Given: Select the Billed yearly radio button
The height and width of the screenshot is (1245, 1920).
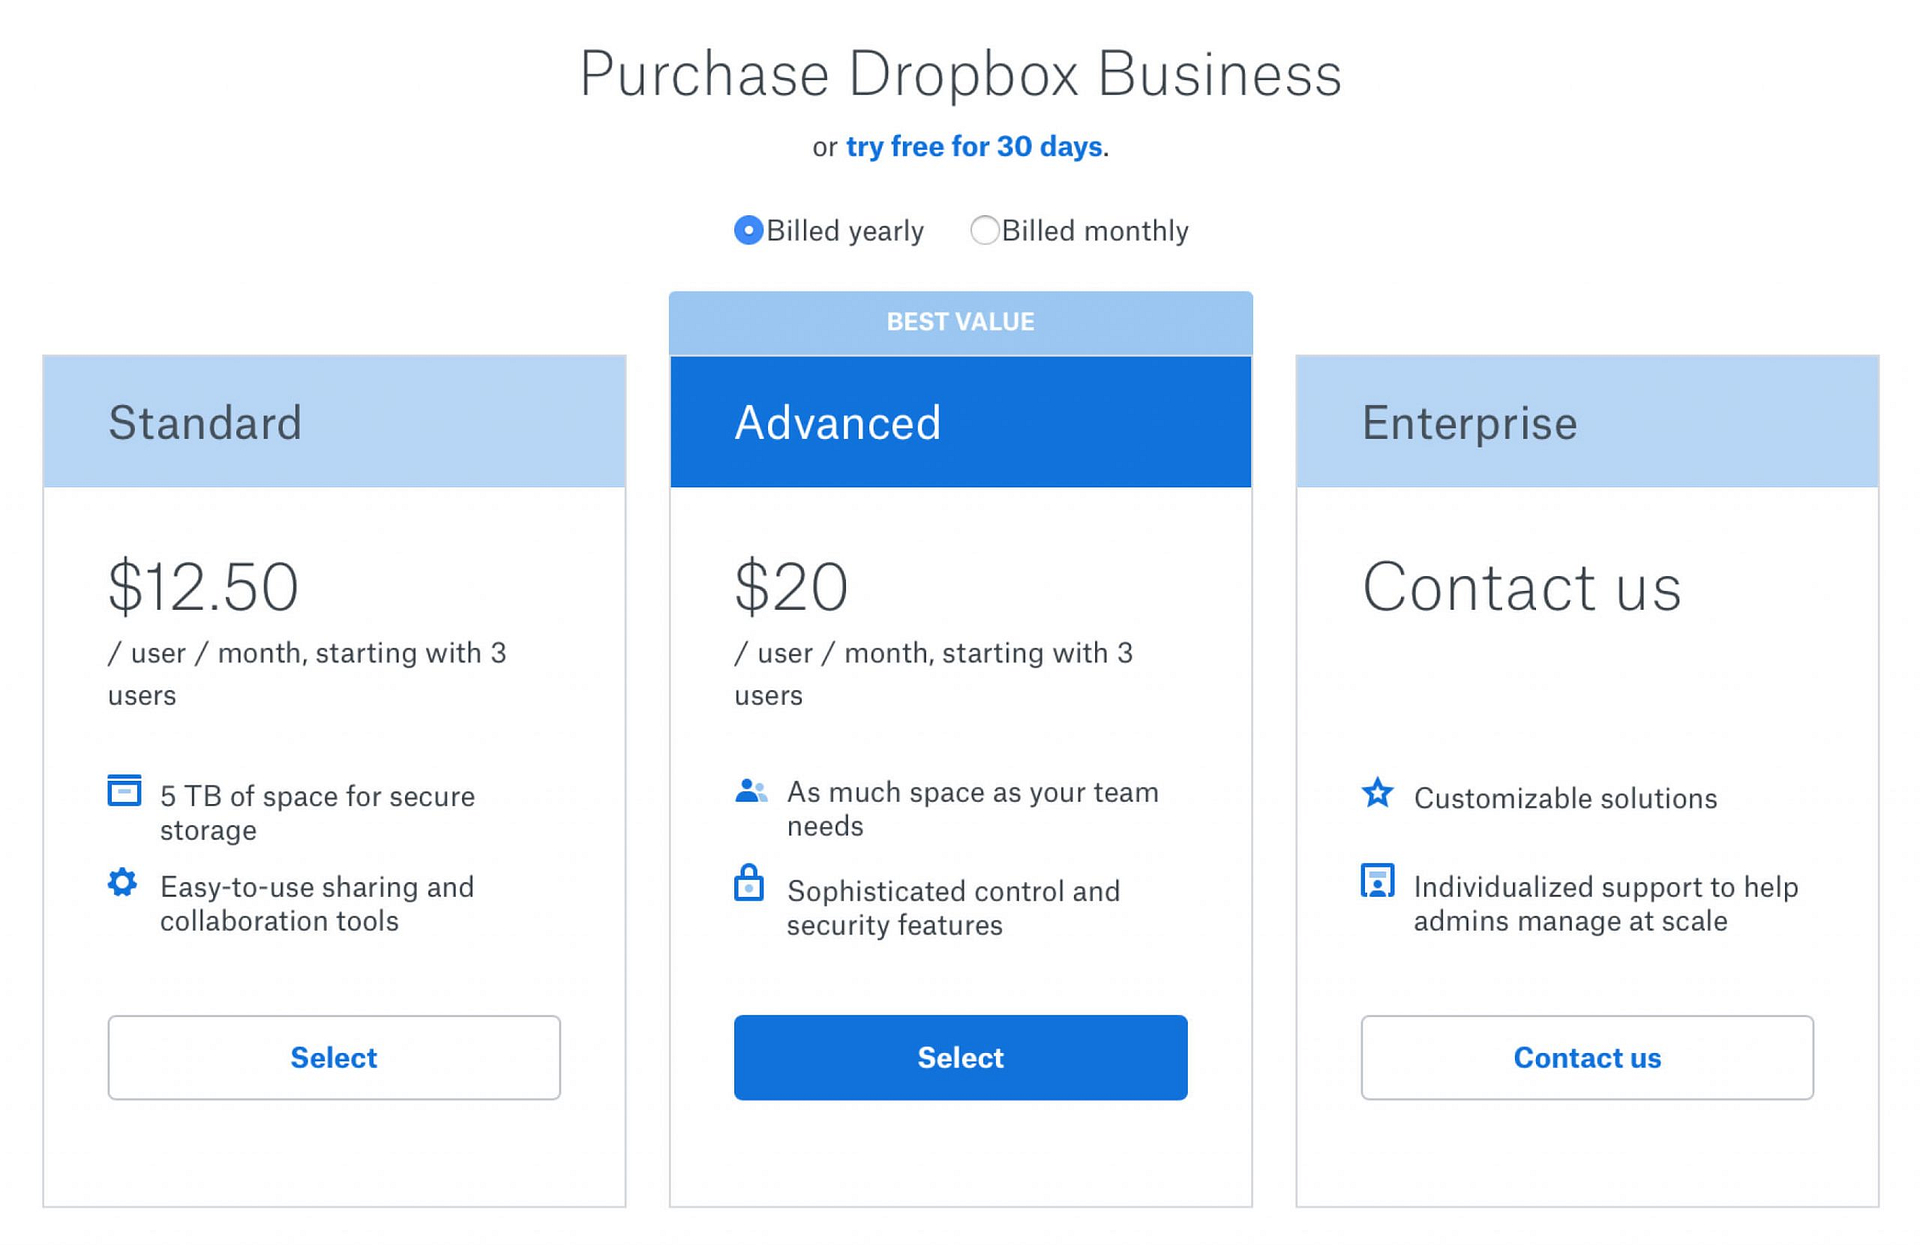Looking at the screenshot, I should (x=748, y=230).
